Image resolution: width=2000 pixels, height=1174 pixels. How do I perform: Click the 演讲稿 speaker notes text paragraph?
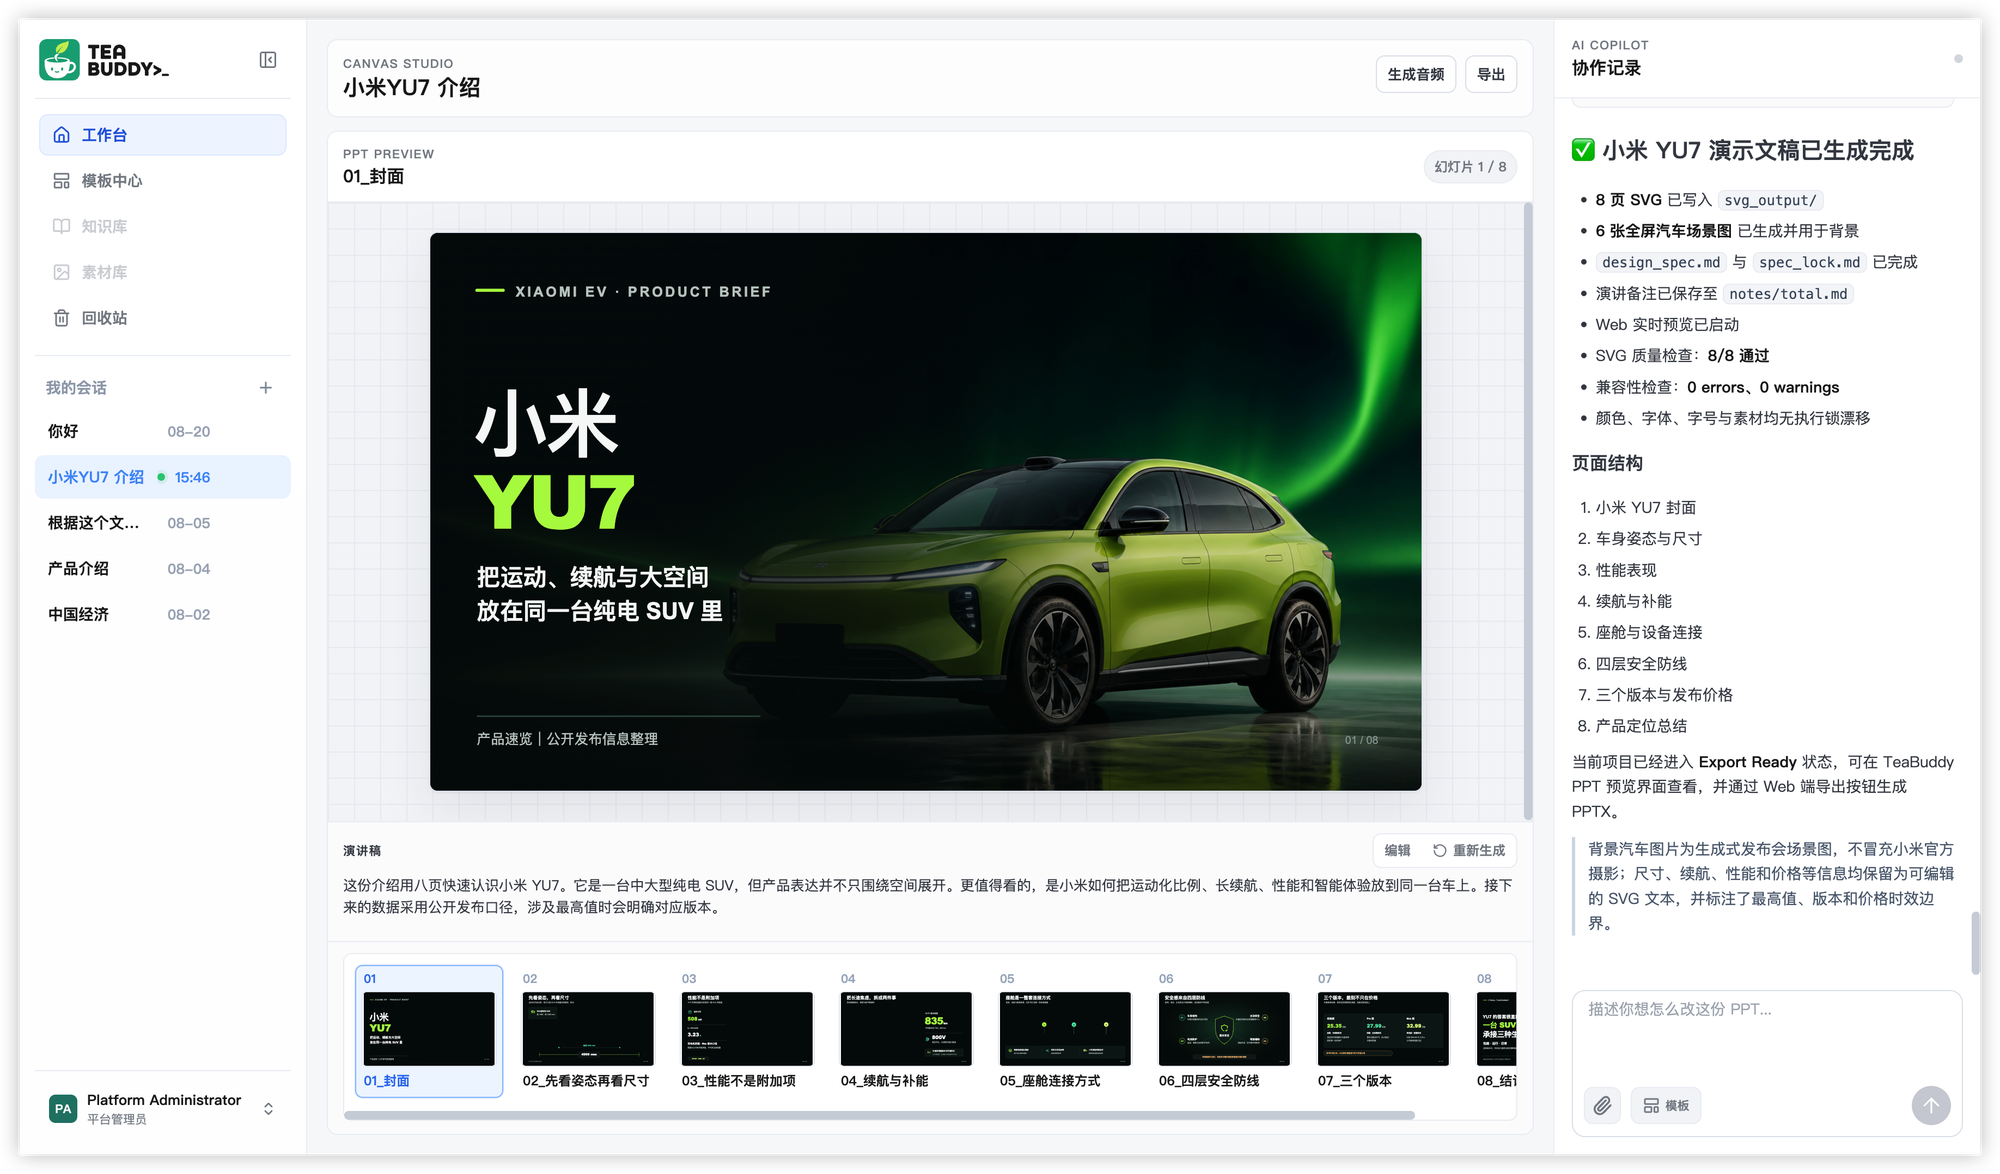tap(927, 897)
